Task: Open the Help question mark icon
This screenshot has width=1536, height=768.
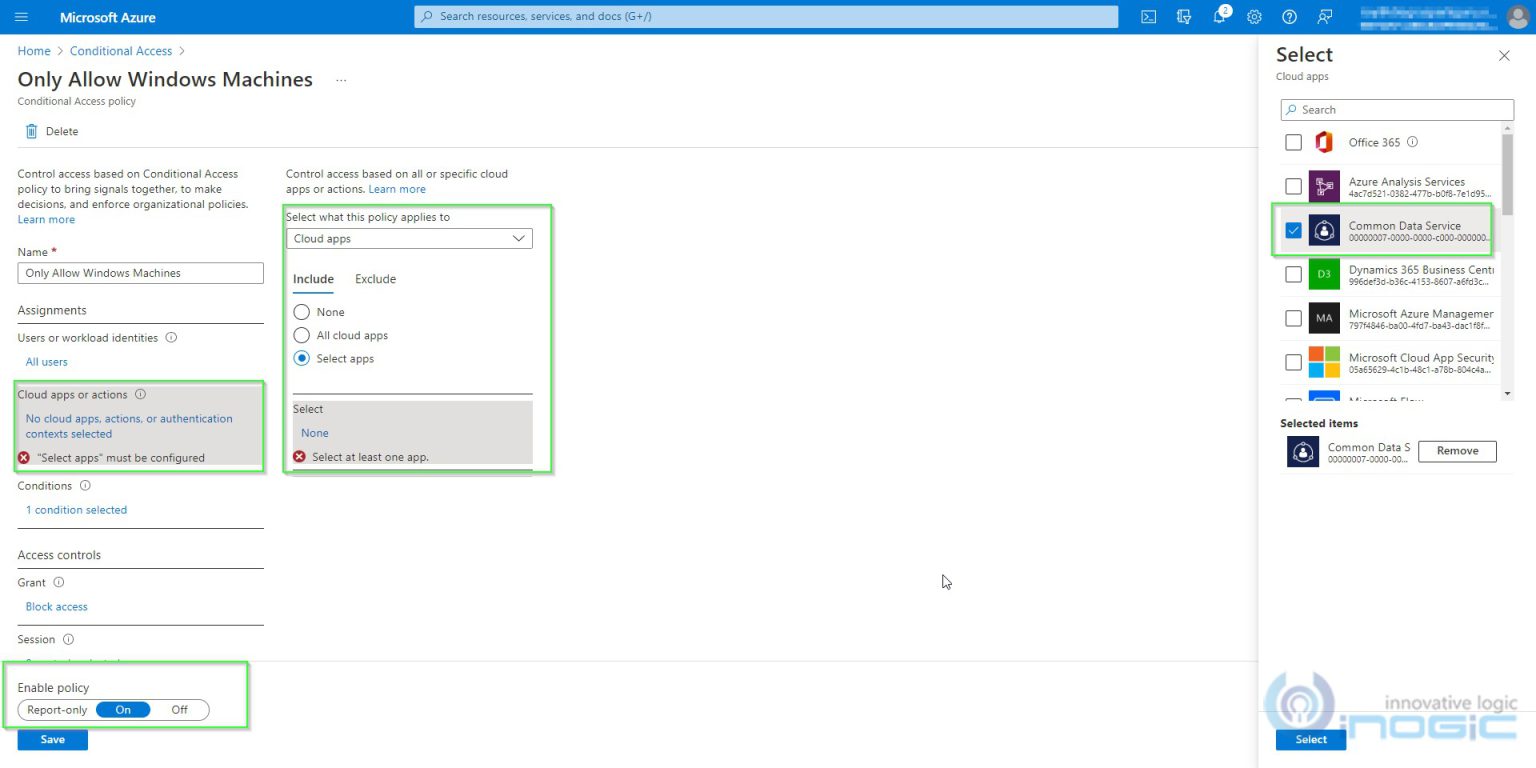Action: (x=1289, y=16)
